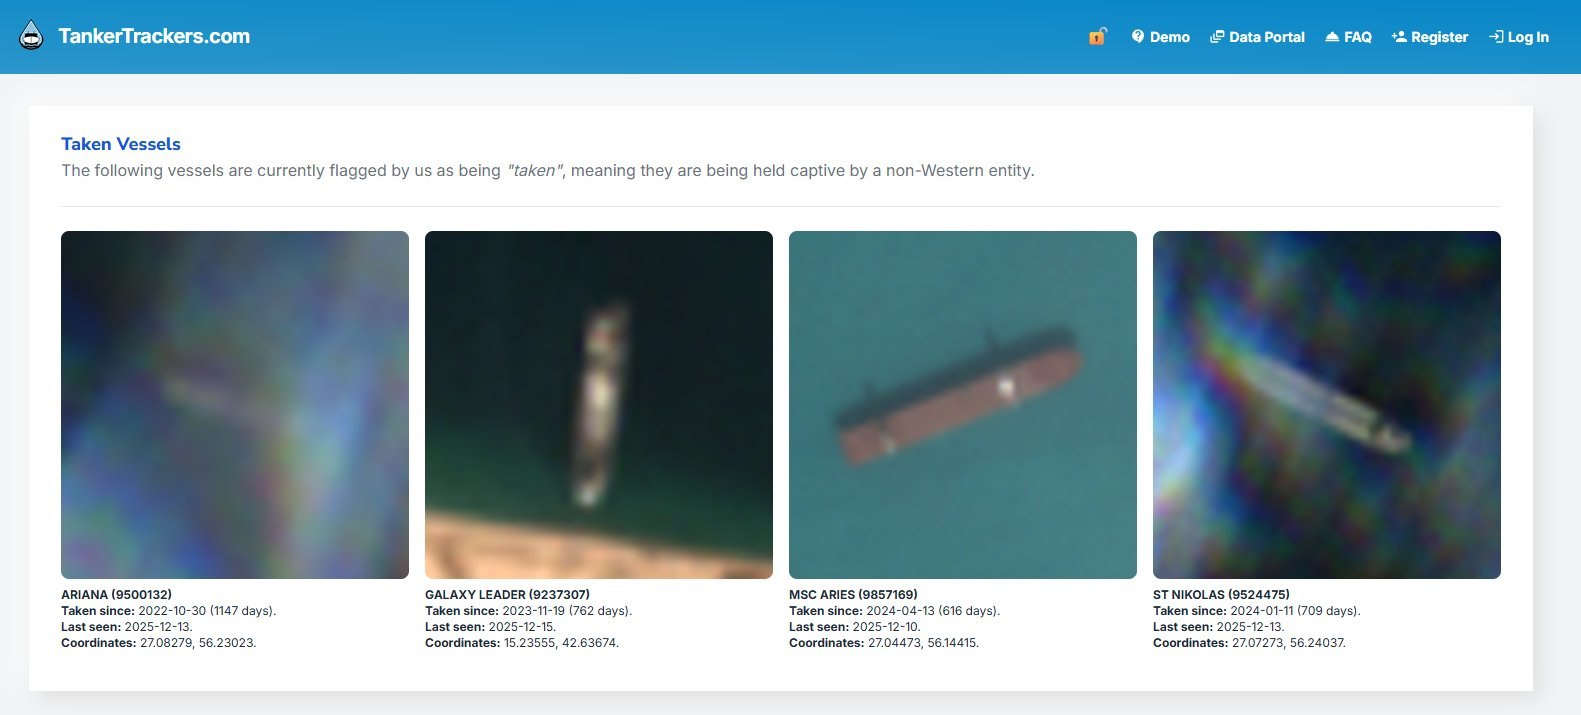Image resolution: width=1581 pixels, height=715 pixels.
Task: Go to TankerTrackers.com home title
Action: 154,37
